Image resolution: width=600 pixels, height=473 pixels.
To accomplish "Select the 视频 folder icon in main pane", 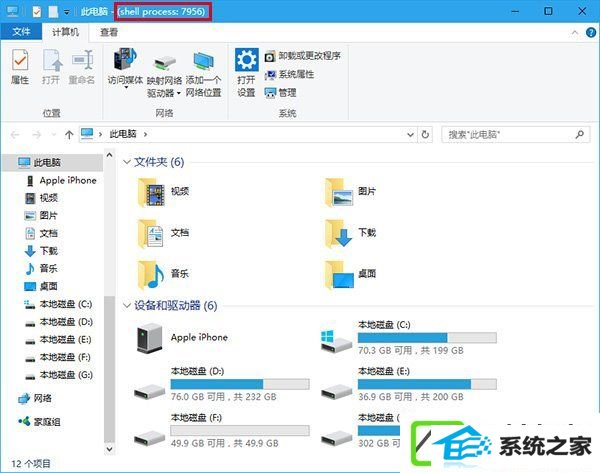I will pyautogui.click(x=152, y=192).
